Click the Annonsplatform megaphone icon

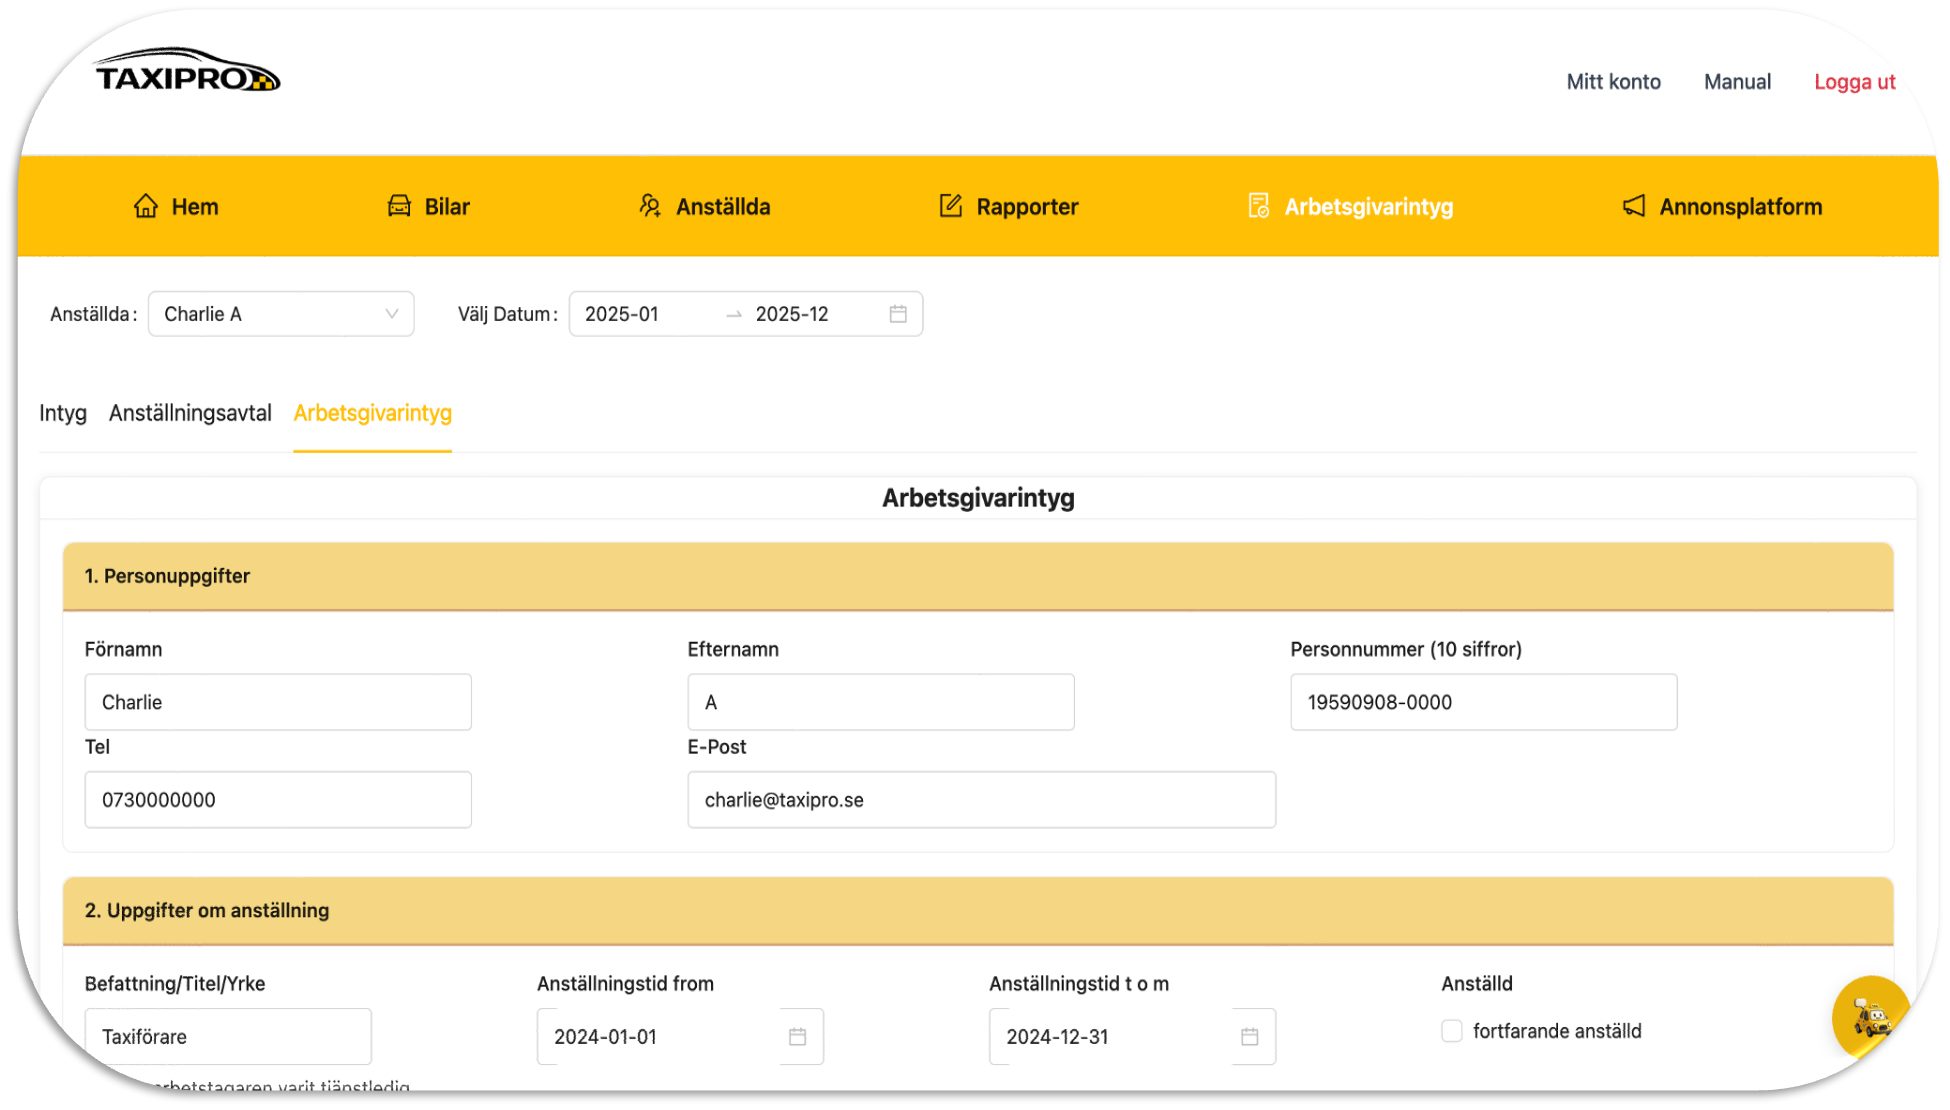[x=1633, y=206]
